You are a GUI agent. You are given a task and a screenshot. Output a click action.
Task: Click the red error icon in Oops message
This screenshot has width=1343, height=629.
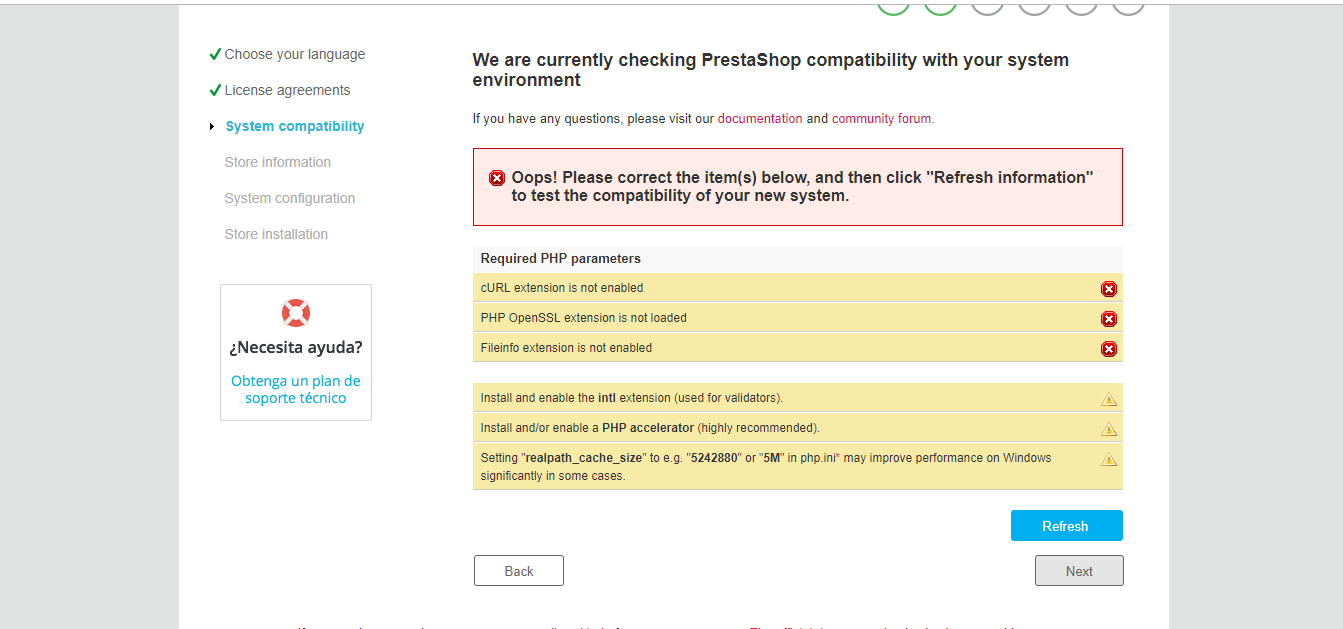[497, 178]
